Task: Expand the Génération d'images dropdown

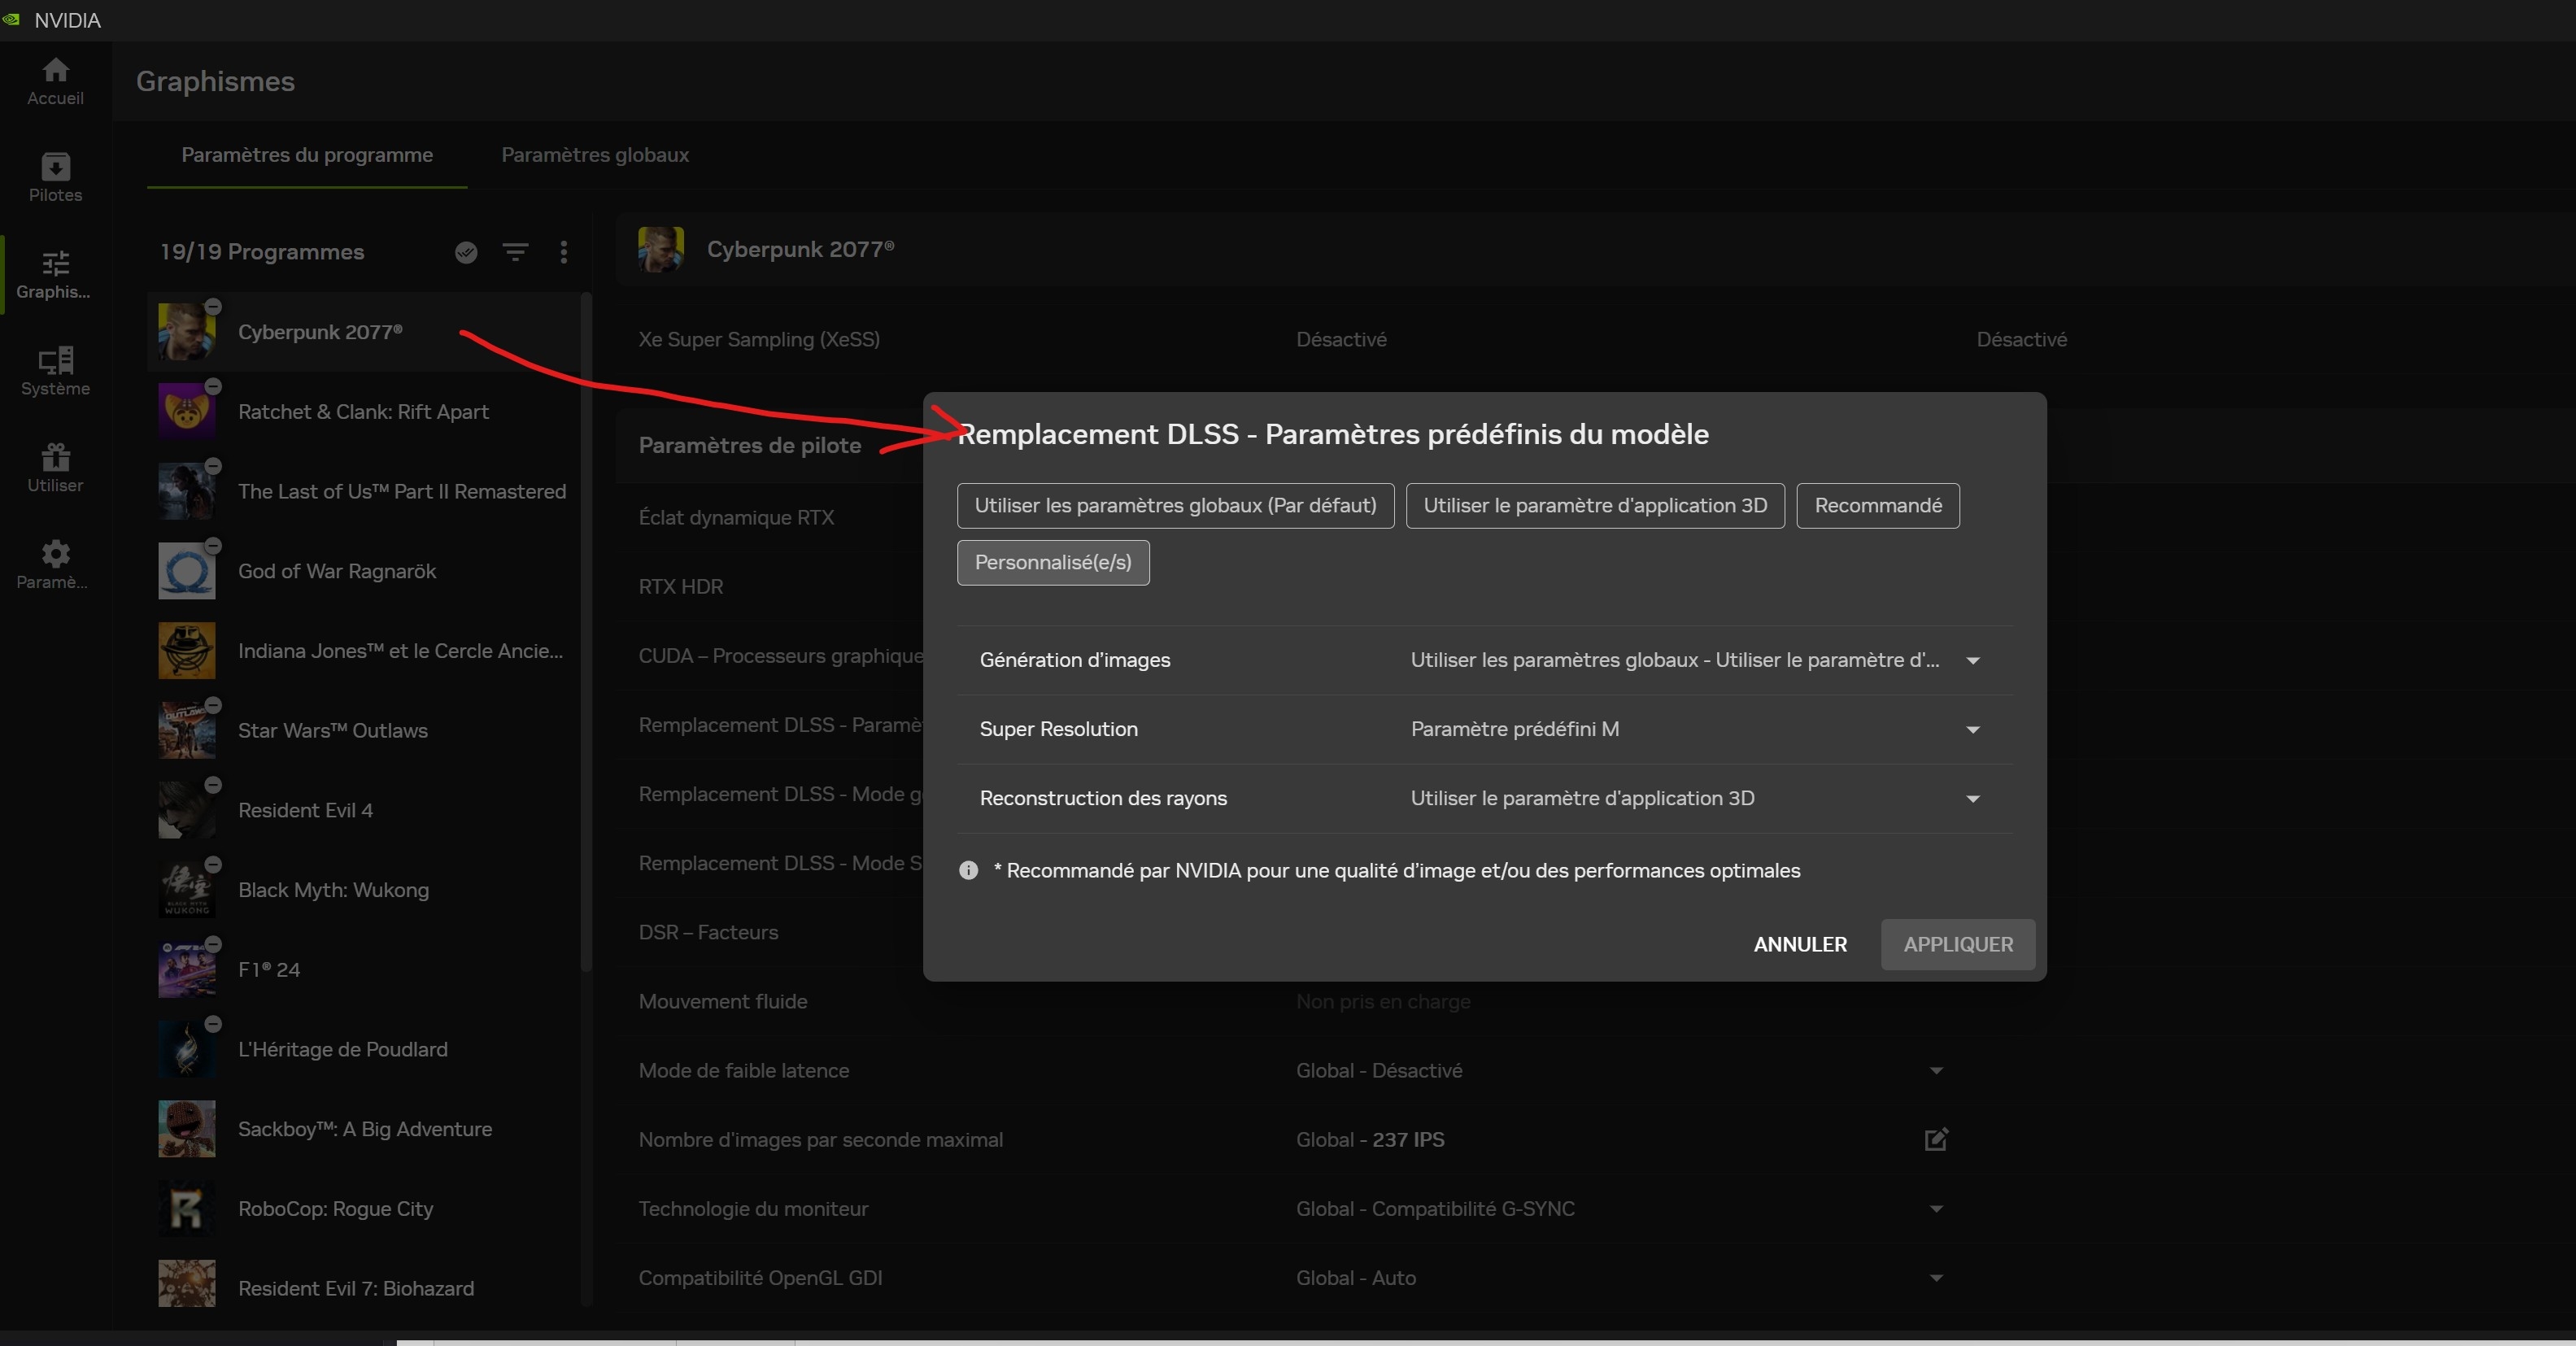Action: [x=1972, y=660]
